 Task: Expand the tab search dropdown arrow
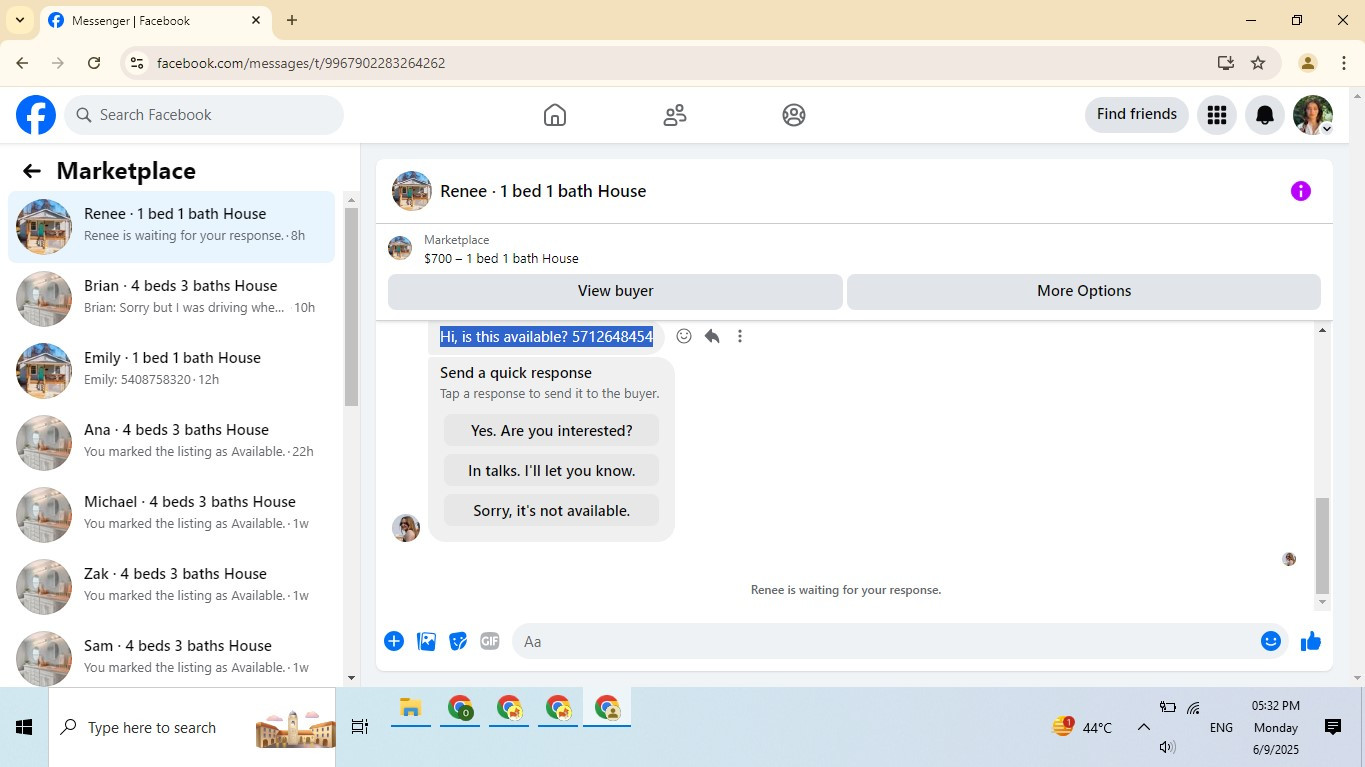click(20, 20)
